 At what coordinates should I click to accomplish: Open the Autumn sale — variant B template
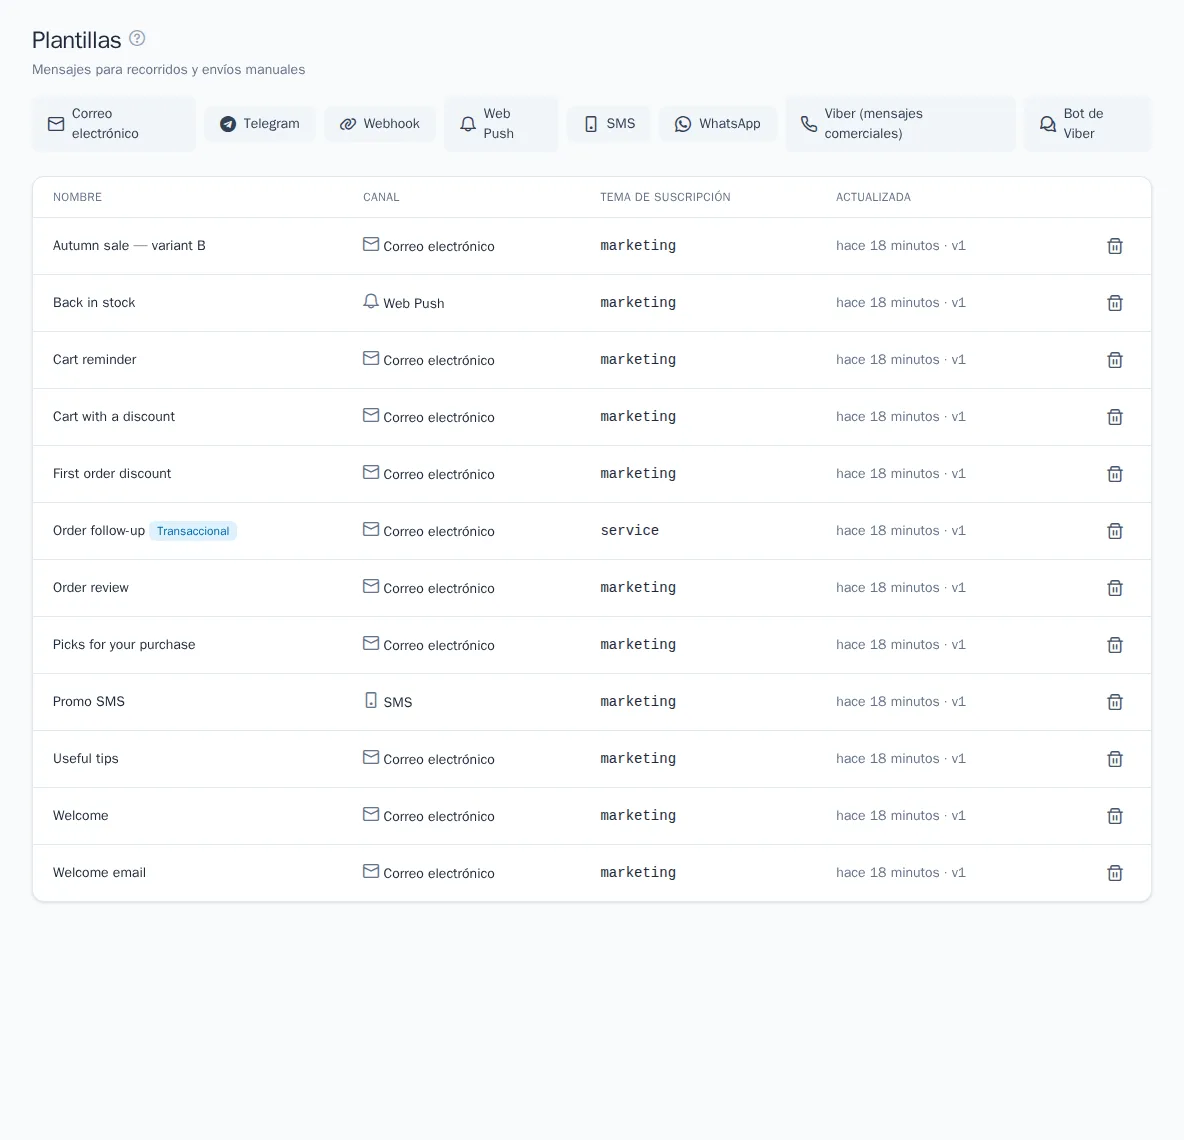[x=129, y=245]
